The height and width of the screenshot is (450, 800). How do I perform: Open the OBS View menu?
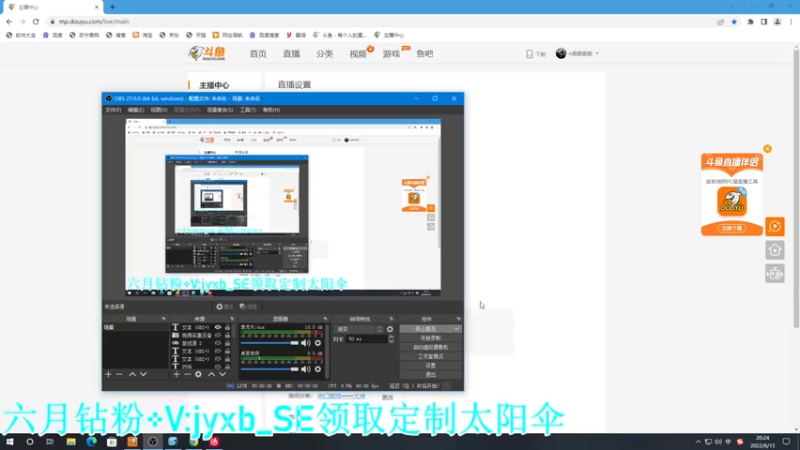tap(159, 110)
